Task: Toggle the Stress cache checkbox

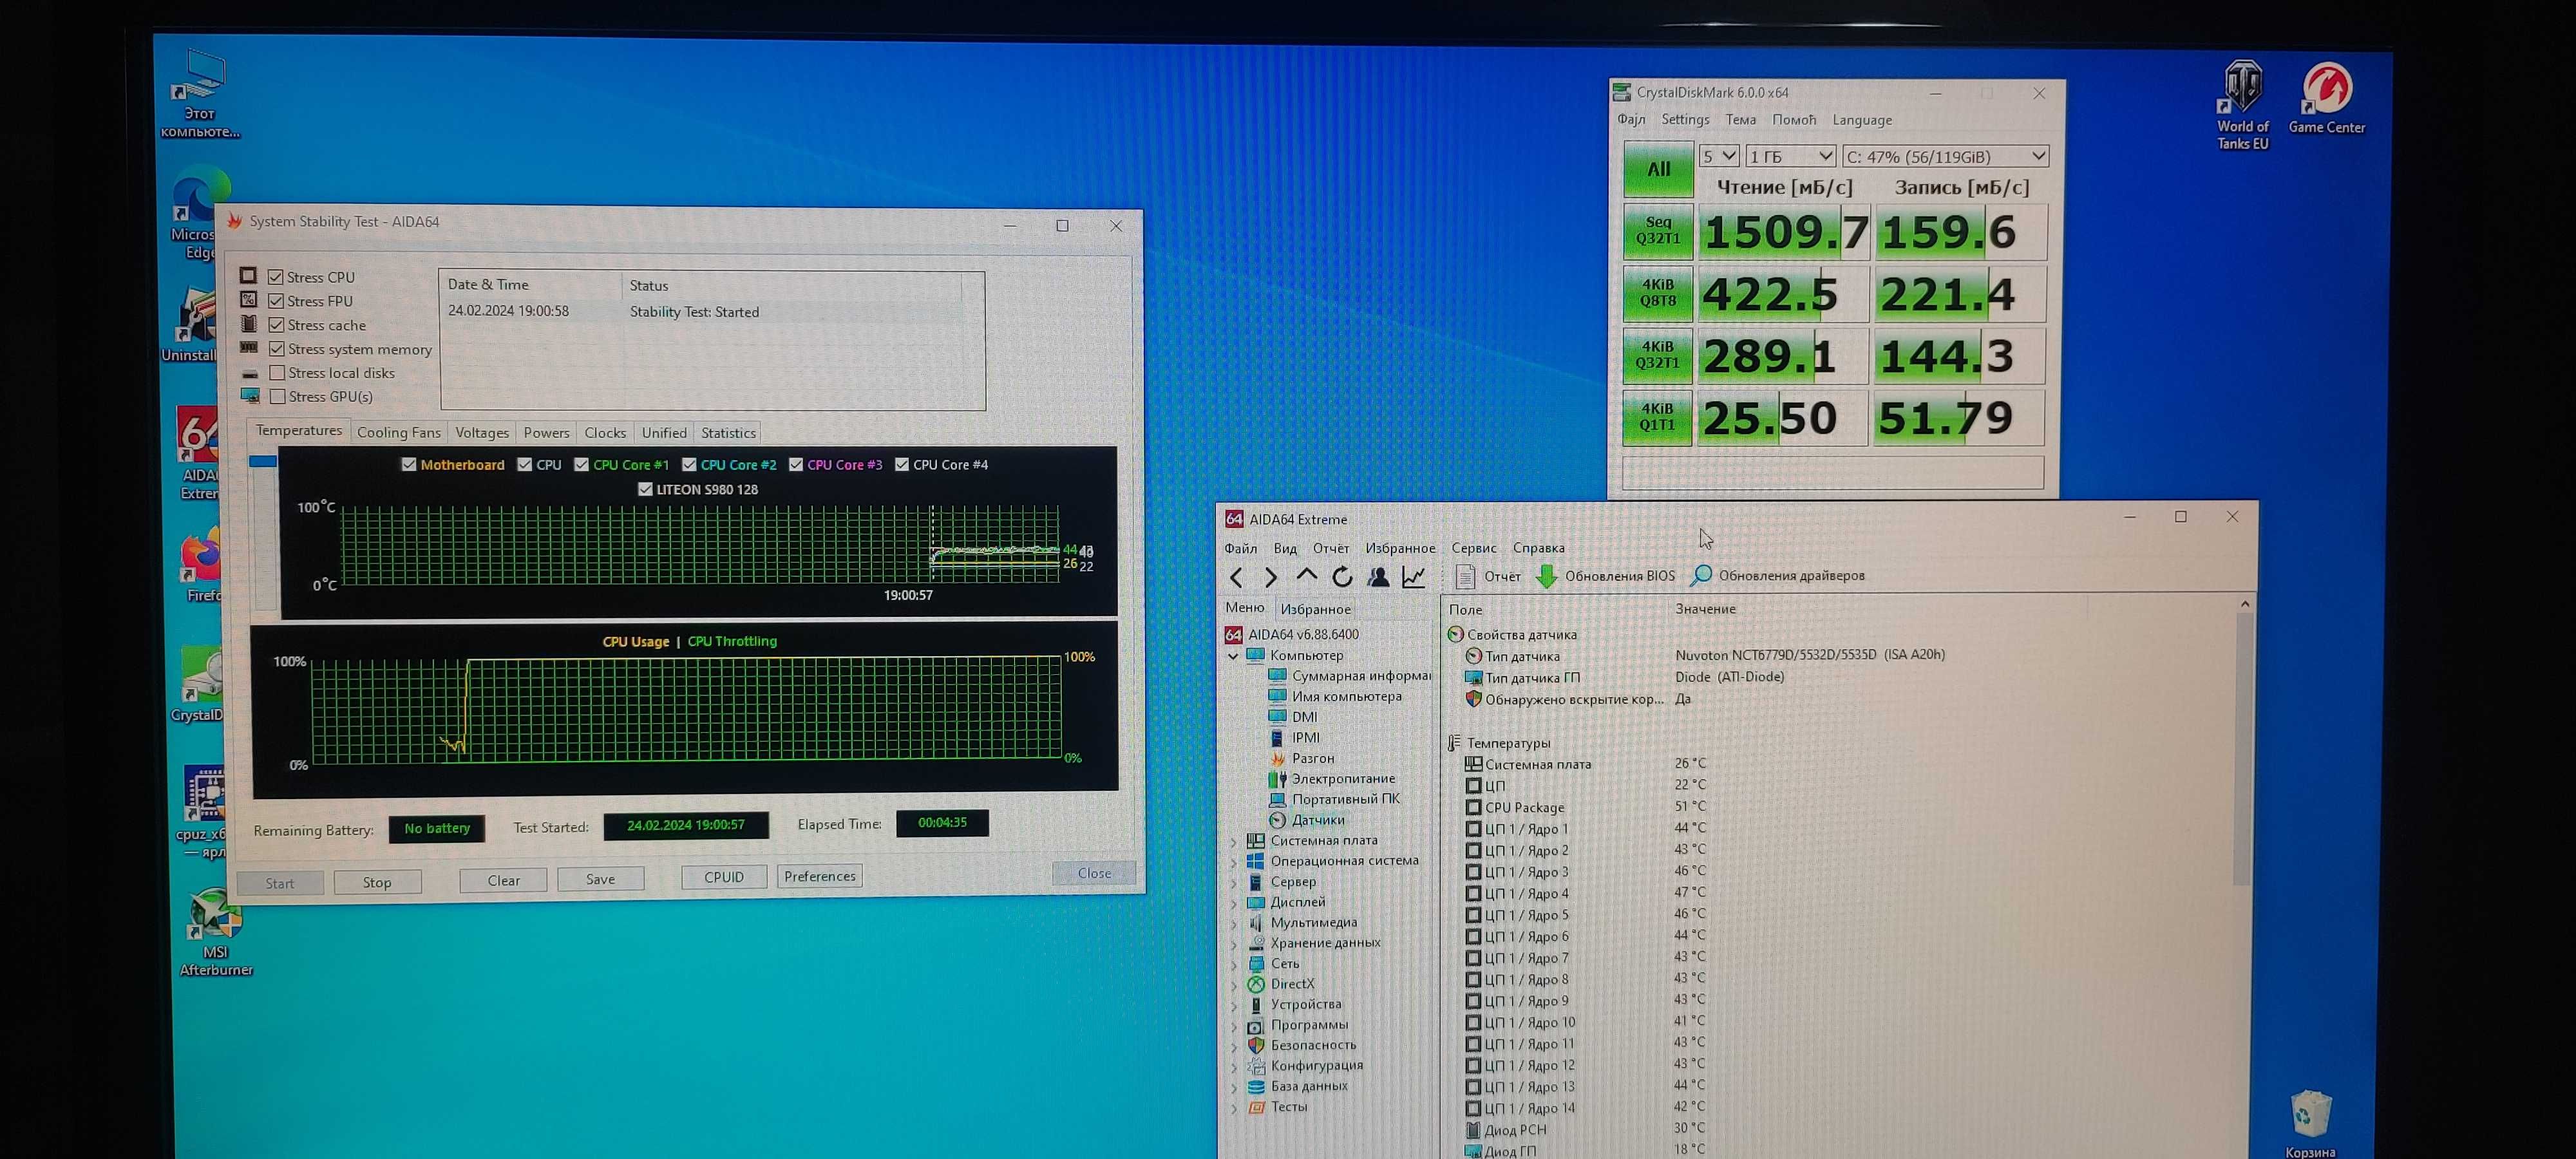Action: pyautogui.click(x=276, y=325)
